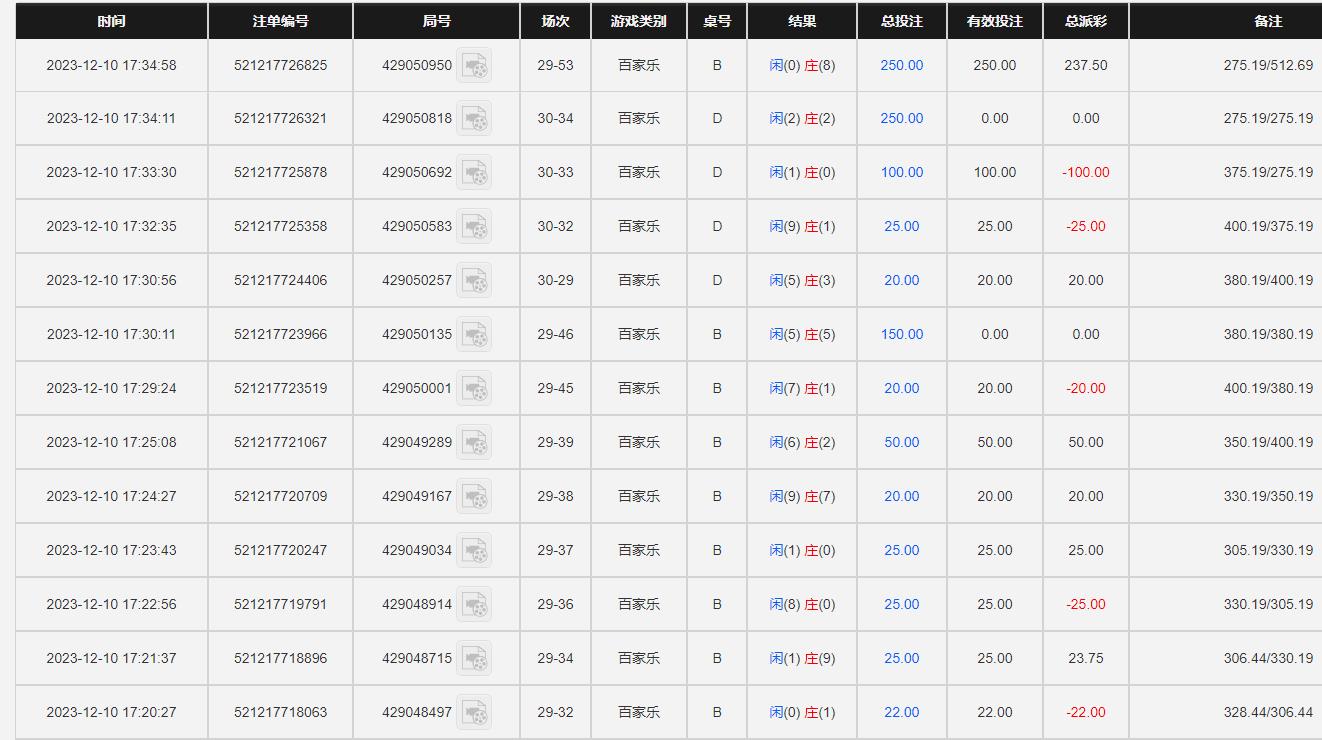Open video replay for round 429049289

pos(474,443)
